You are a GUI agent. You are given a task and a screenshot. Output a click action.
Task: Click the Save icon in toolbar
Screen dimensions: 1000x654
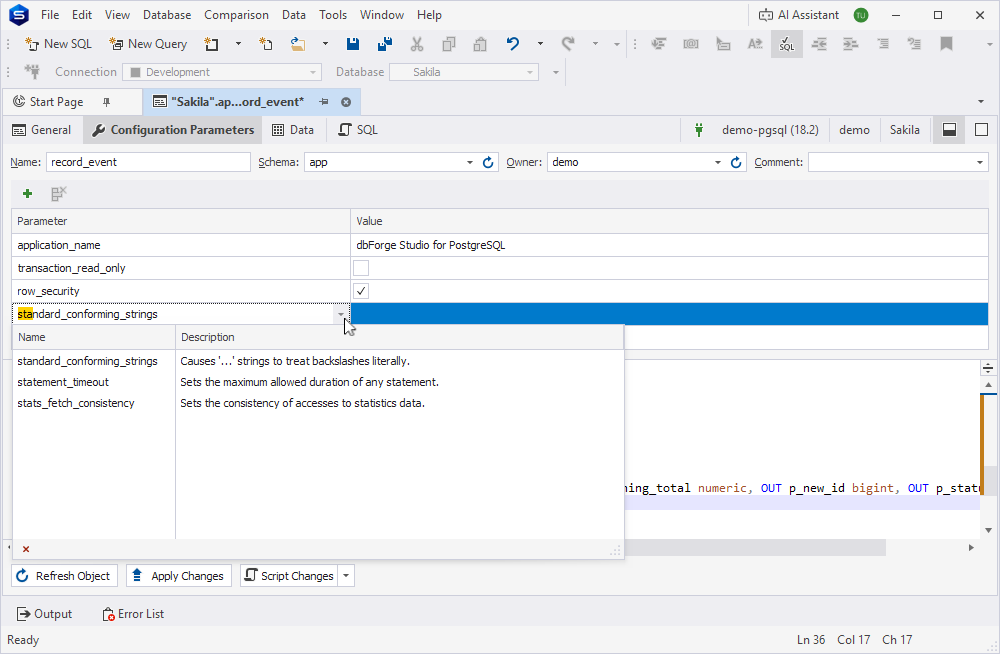(352, 44)
